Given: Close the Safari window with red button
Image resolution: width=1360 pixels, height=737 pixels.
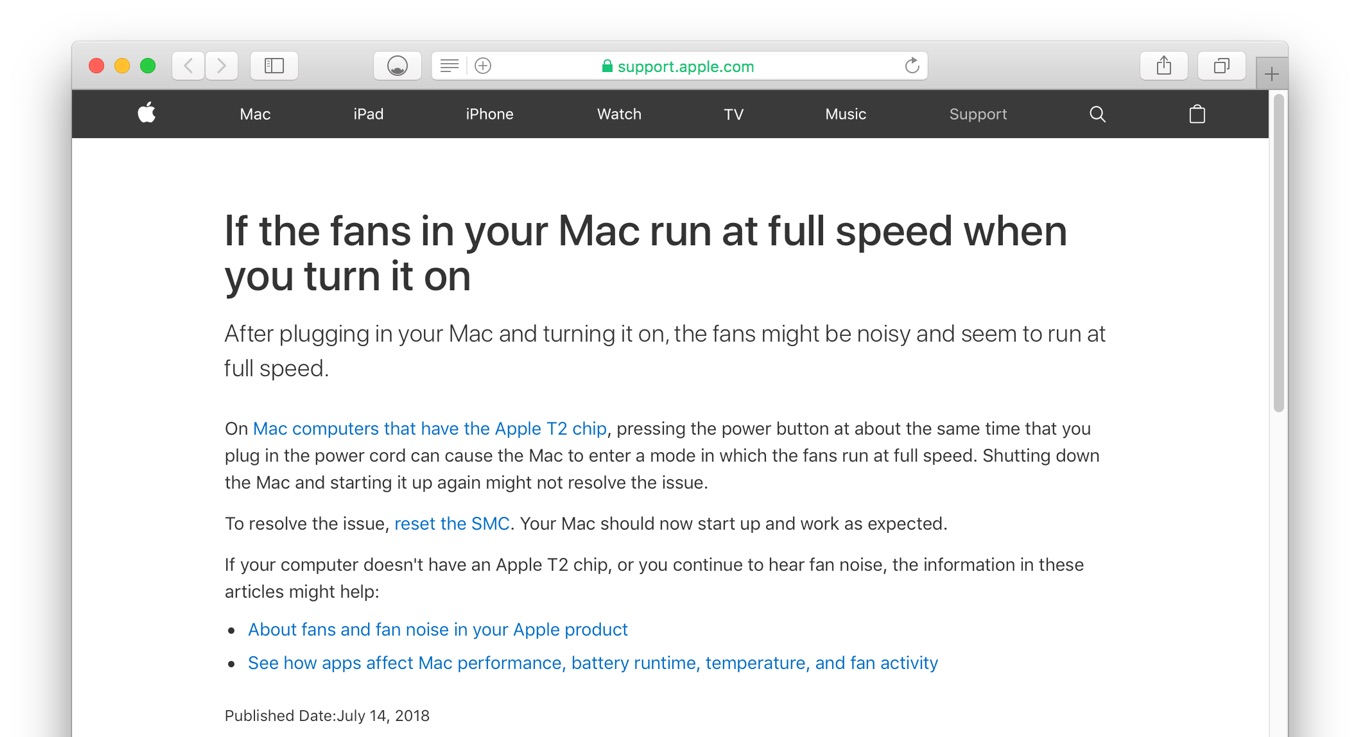Looking at the screenshot, I should click(96, 66).
